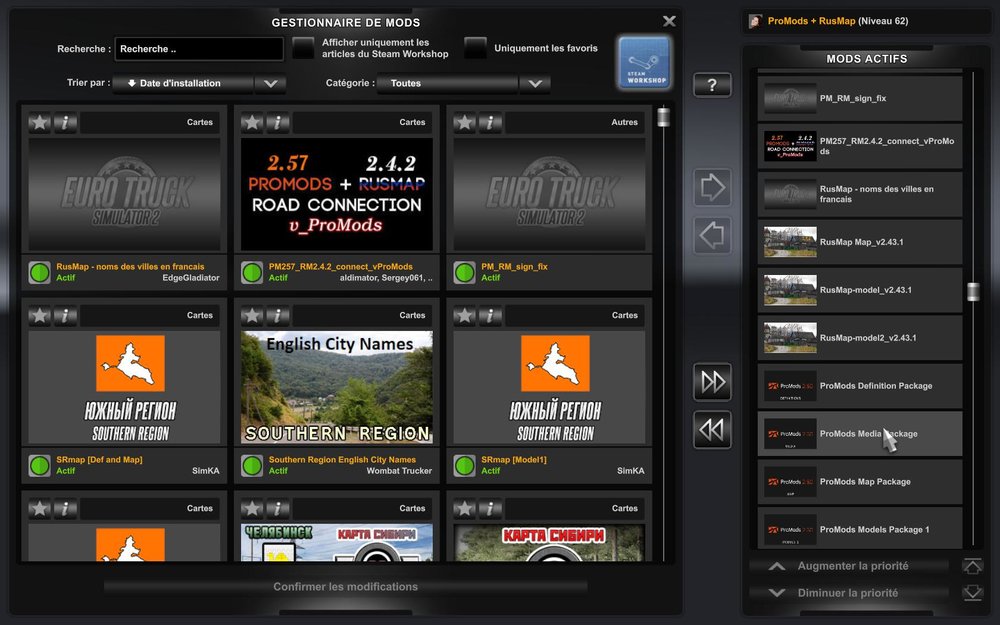Select PM257_RM2.4.2_connect_vProMods in active mods list
Screen dimensions: 1000x625
pyautogui.click(x=860, y=146)
